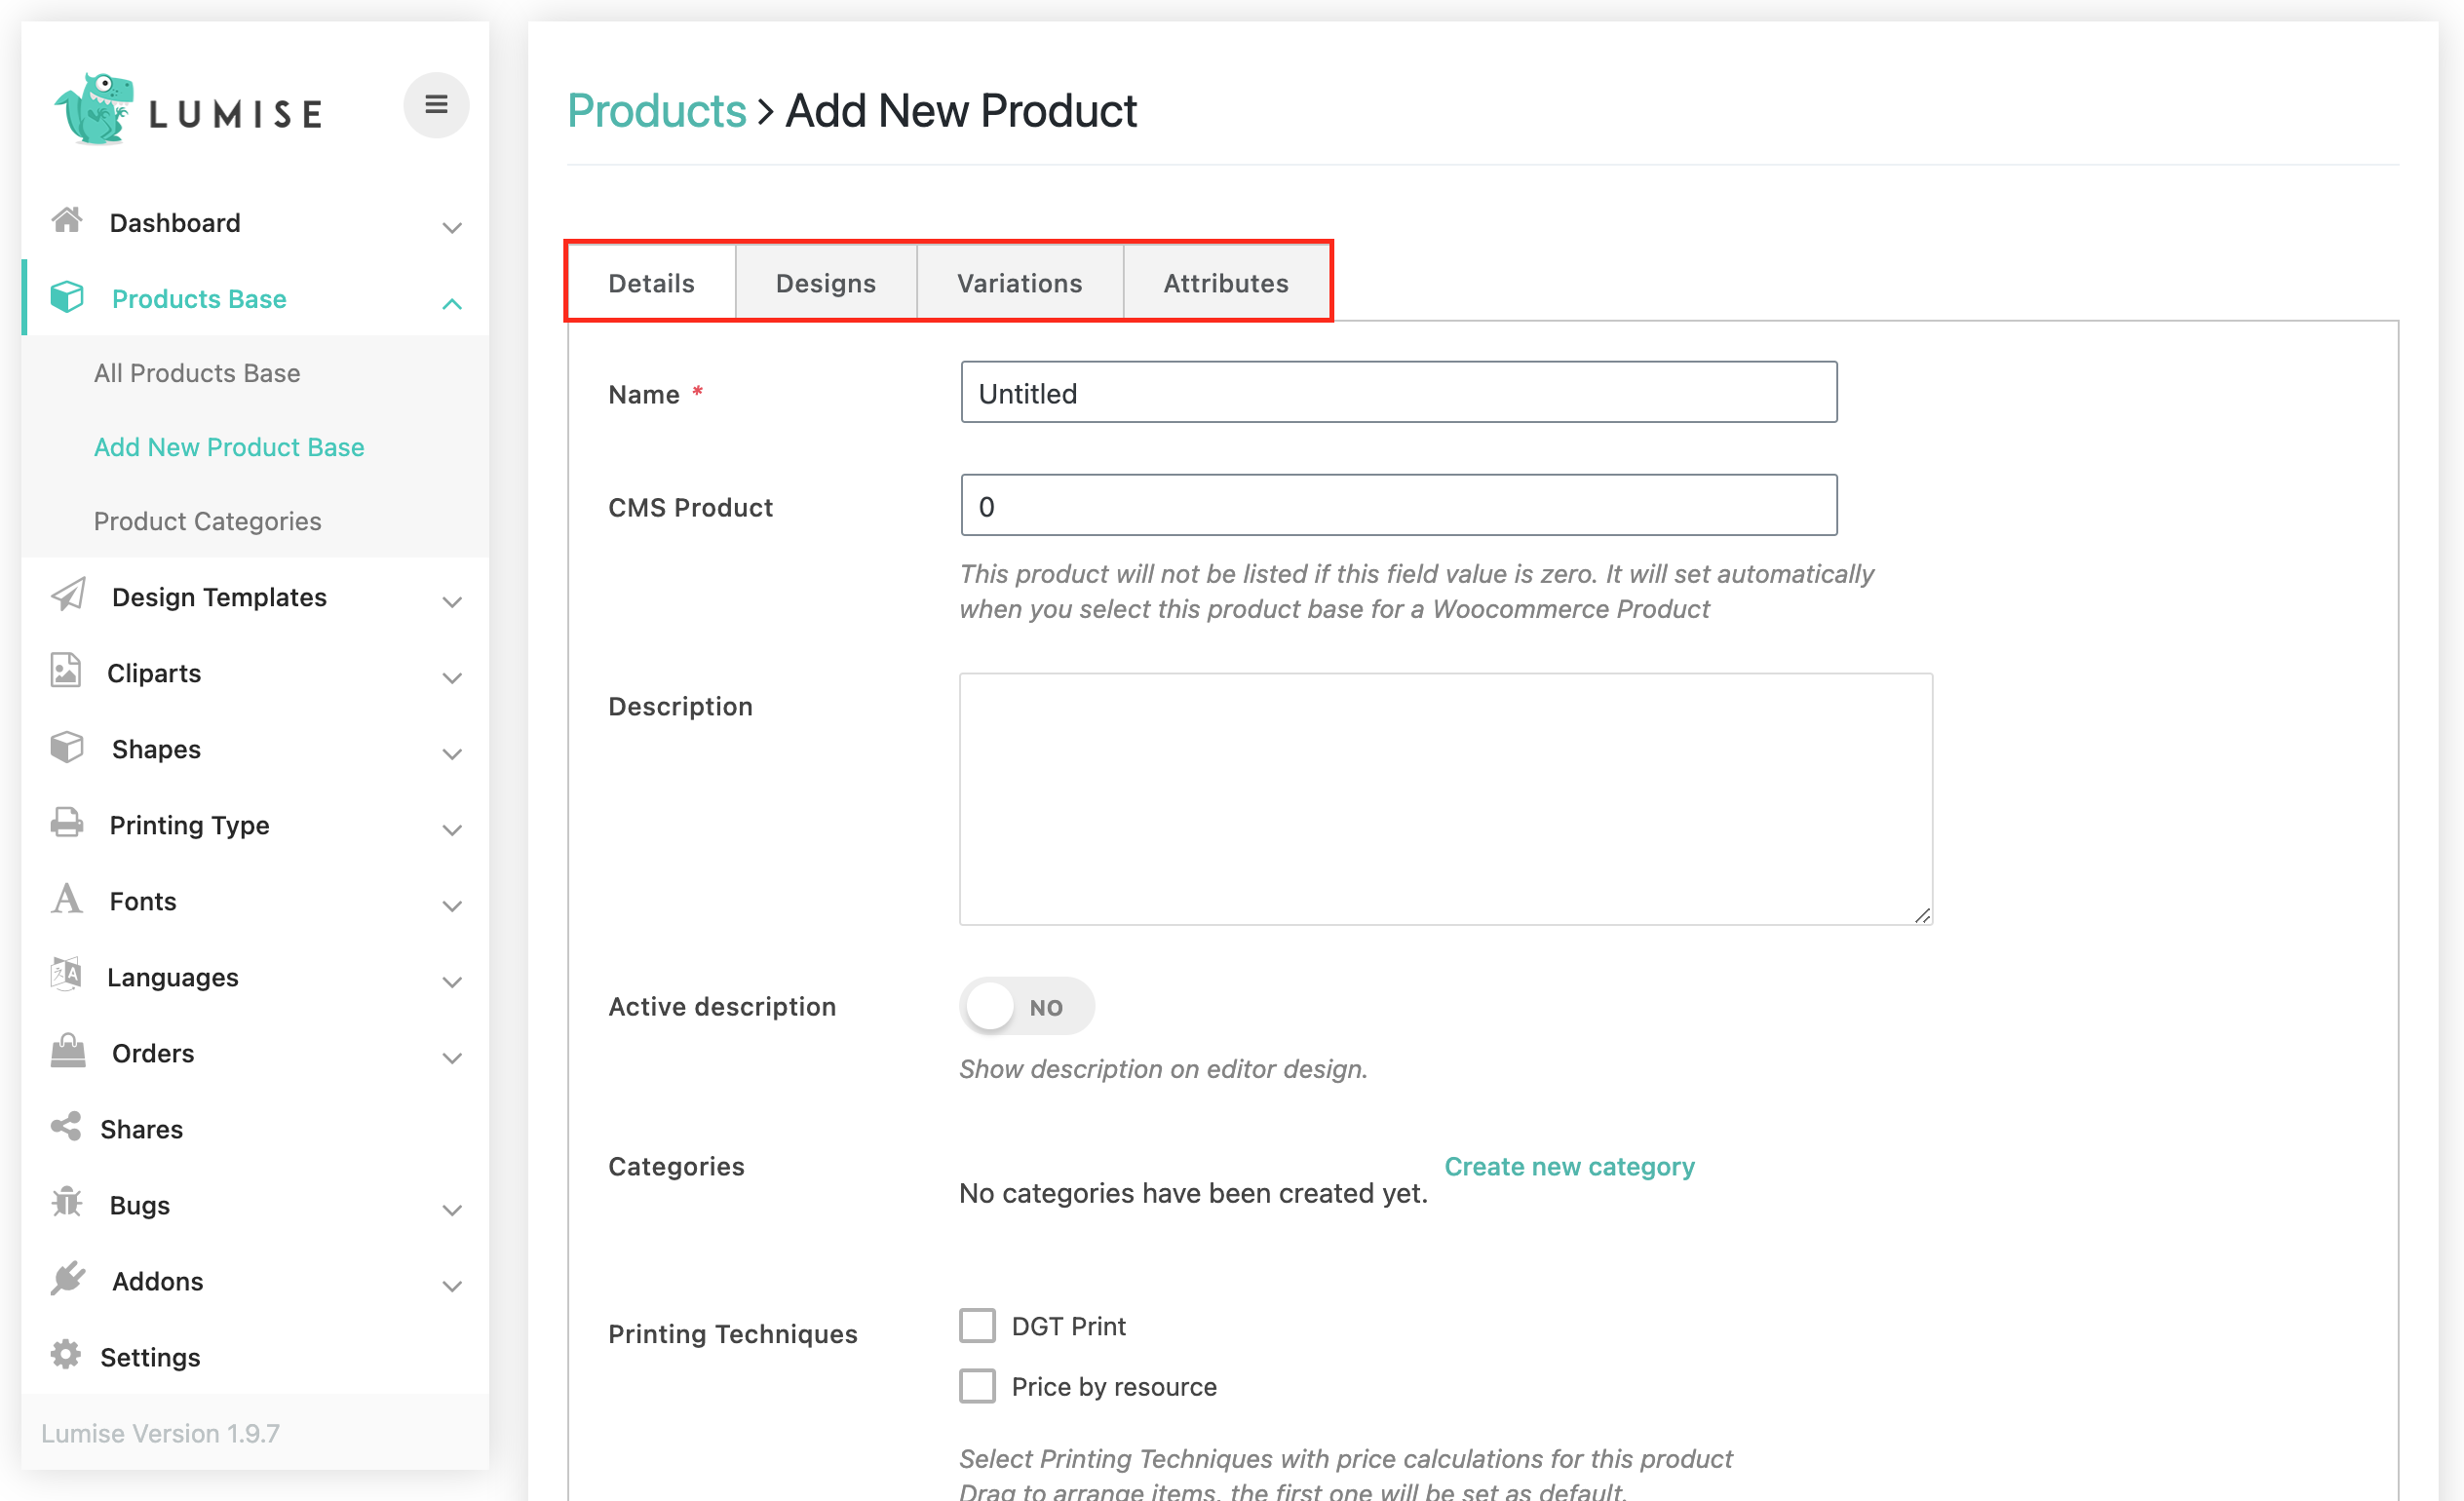
Task: Click the Settings gear icon
Action: pyautogui.click(x=65, y=1355)
